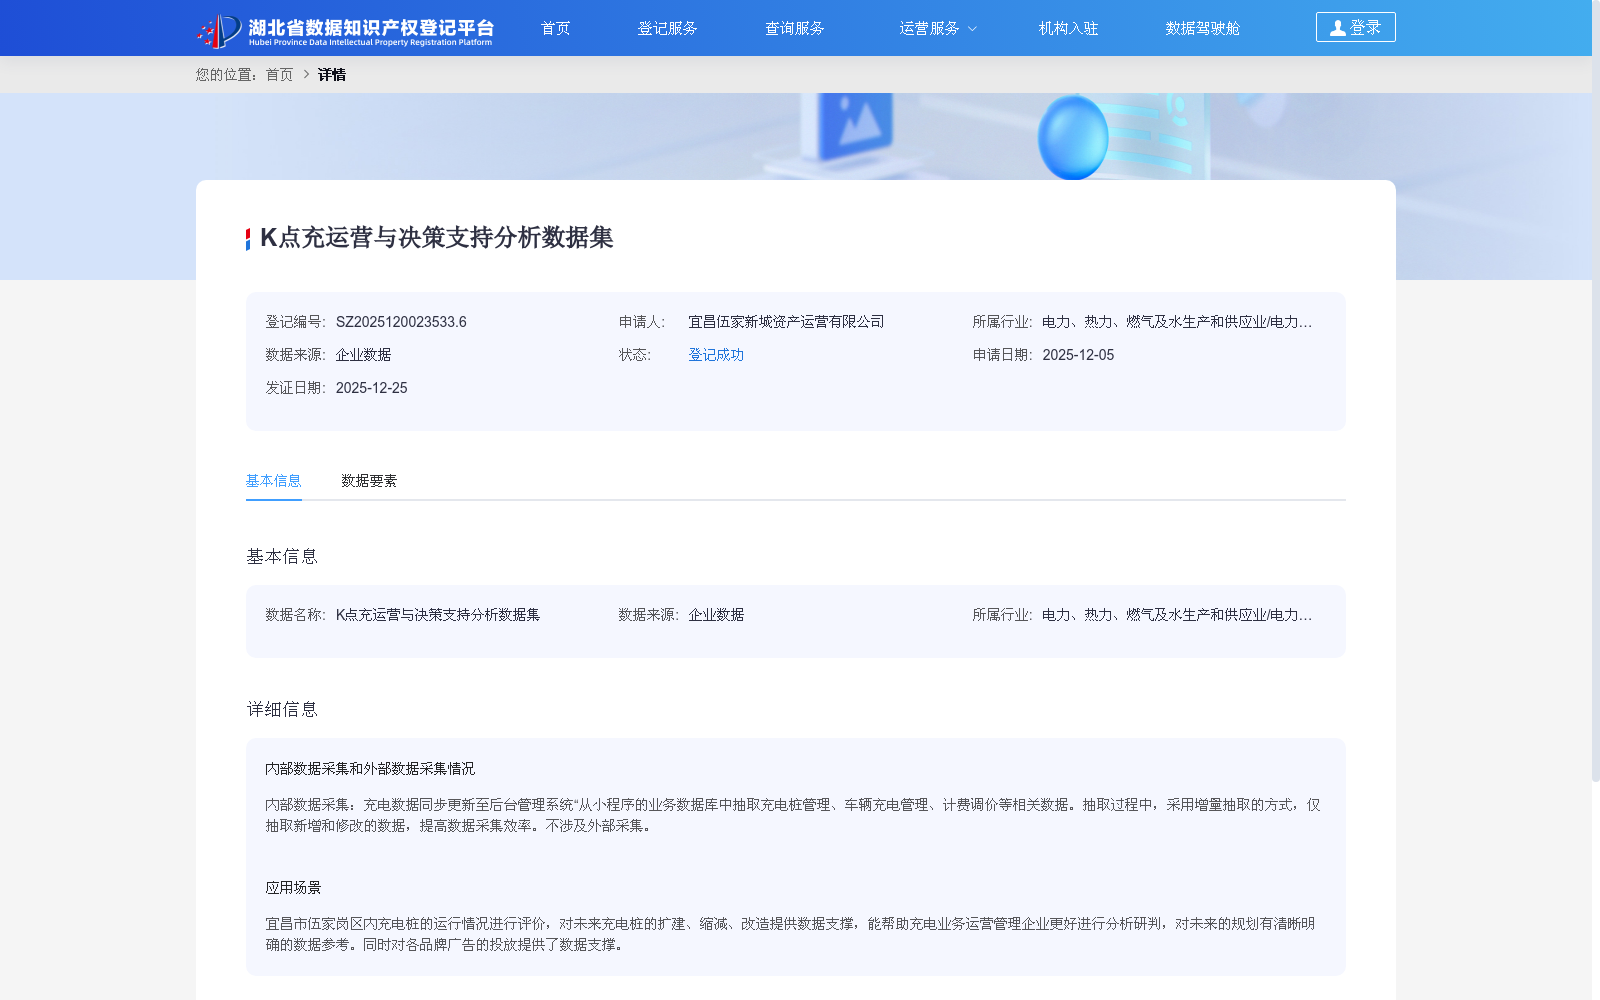Click truncated 所属行业 value in header panel
This screenshot has width=1600, height=1000.
click(x=1177, y=322)
